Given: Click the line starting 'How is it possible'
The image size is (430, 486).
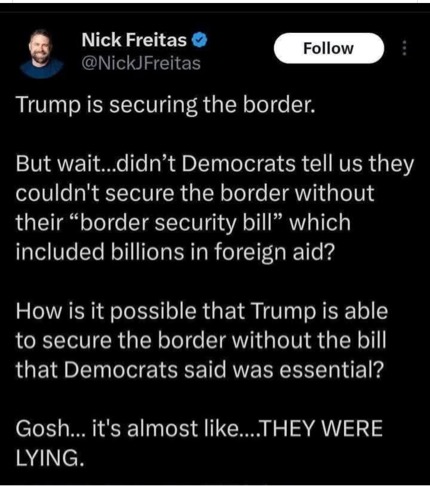Looking at the screenshot, I should click(x=202, y=311).
